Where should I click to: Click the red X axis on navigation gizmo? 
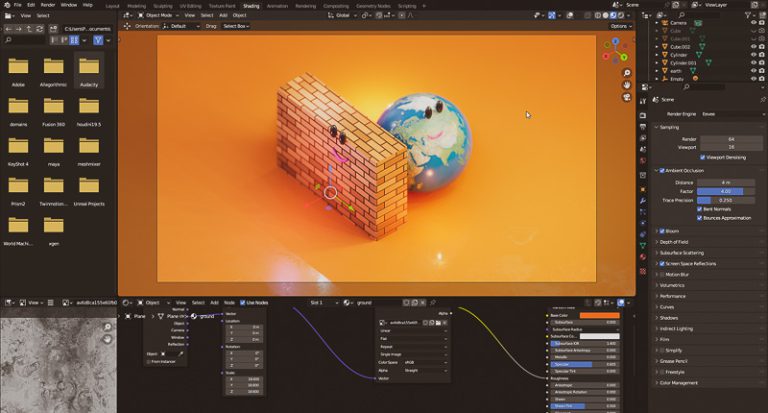[606, 56]
